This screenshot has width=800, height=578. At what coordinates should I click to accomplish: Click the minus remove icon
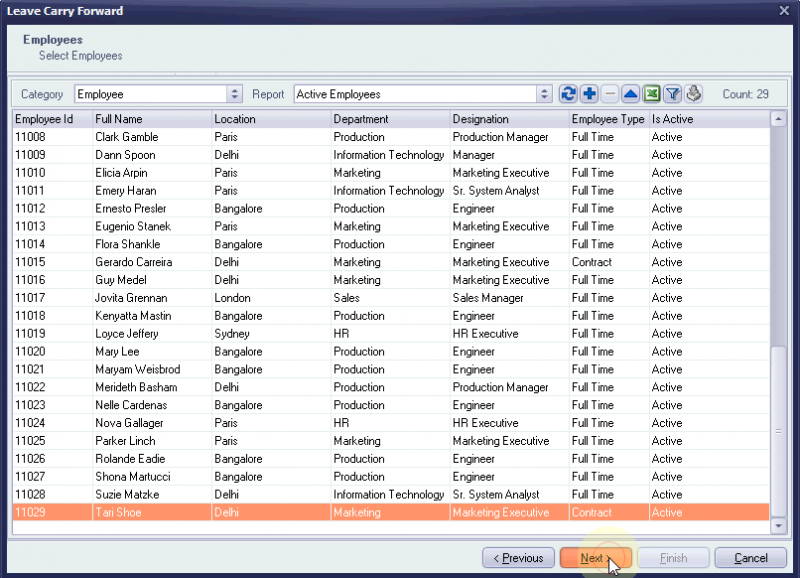(610, 94)
